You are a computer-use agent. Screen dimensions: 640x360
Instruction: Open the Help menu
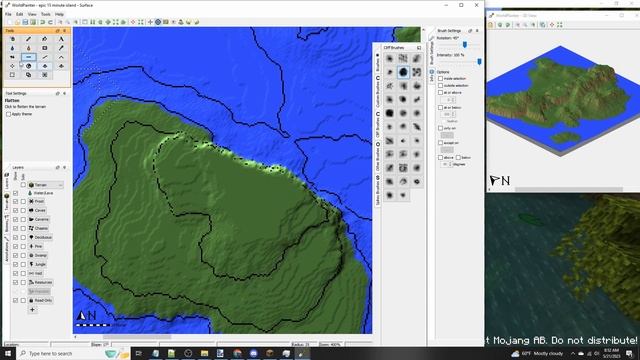coord(59,14)
